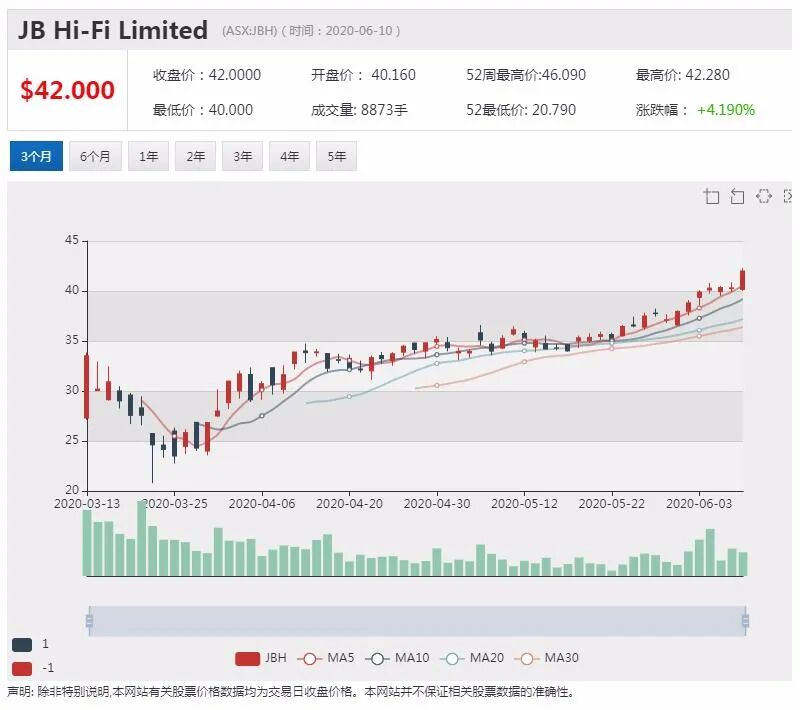800x710 pixels.
Task: Click the 2020-04-06 axis date label
Action: click(x=262, y=504)
